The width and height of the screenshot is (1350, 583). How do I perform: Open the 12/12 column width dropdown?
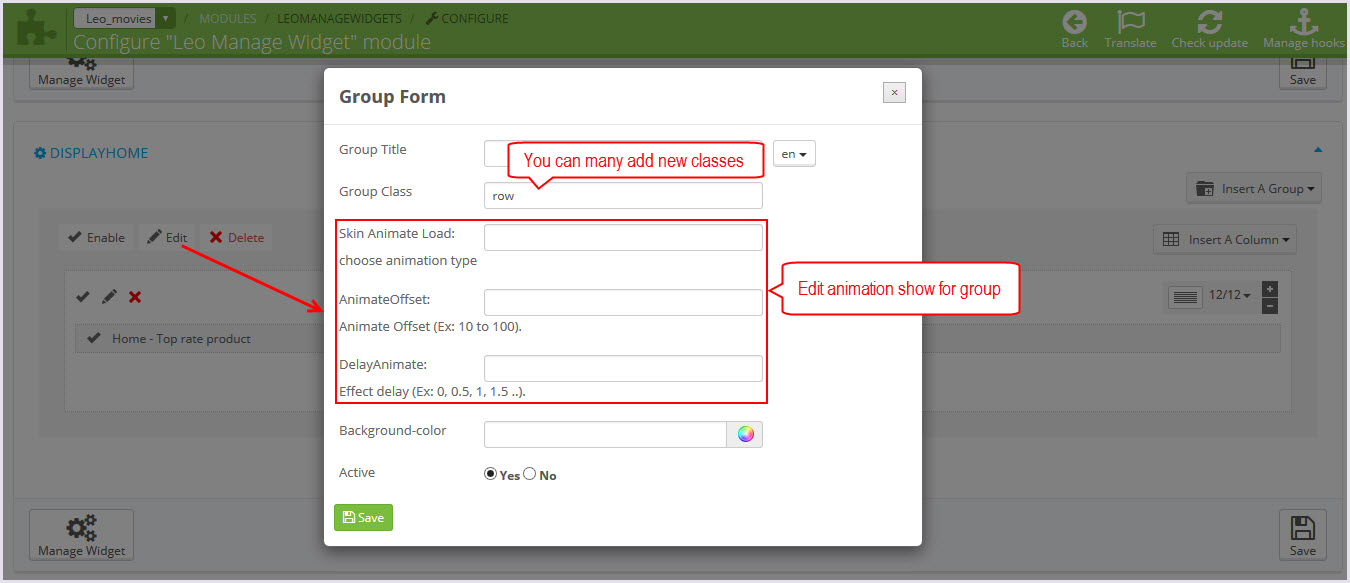click(x=1230, y=296)
